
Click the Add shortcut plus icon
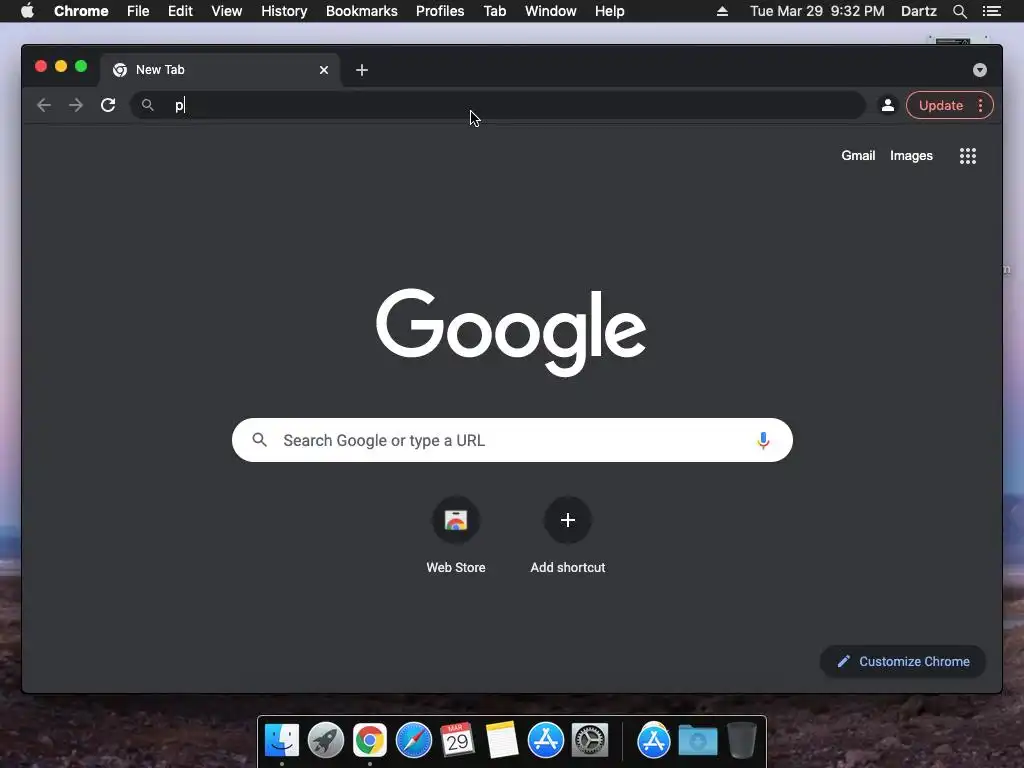[568, 520]
